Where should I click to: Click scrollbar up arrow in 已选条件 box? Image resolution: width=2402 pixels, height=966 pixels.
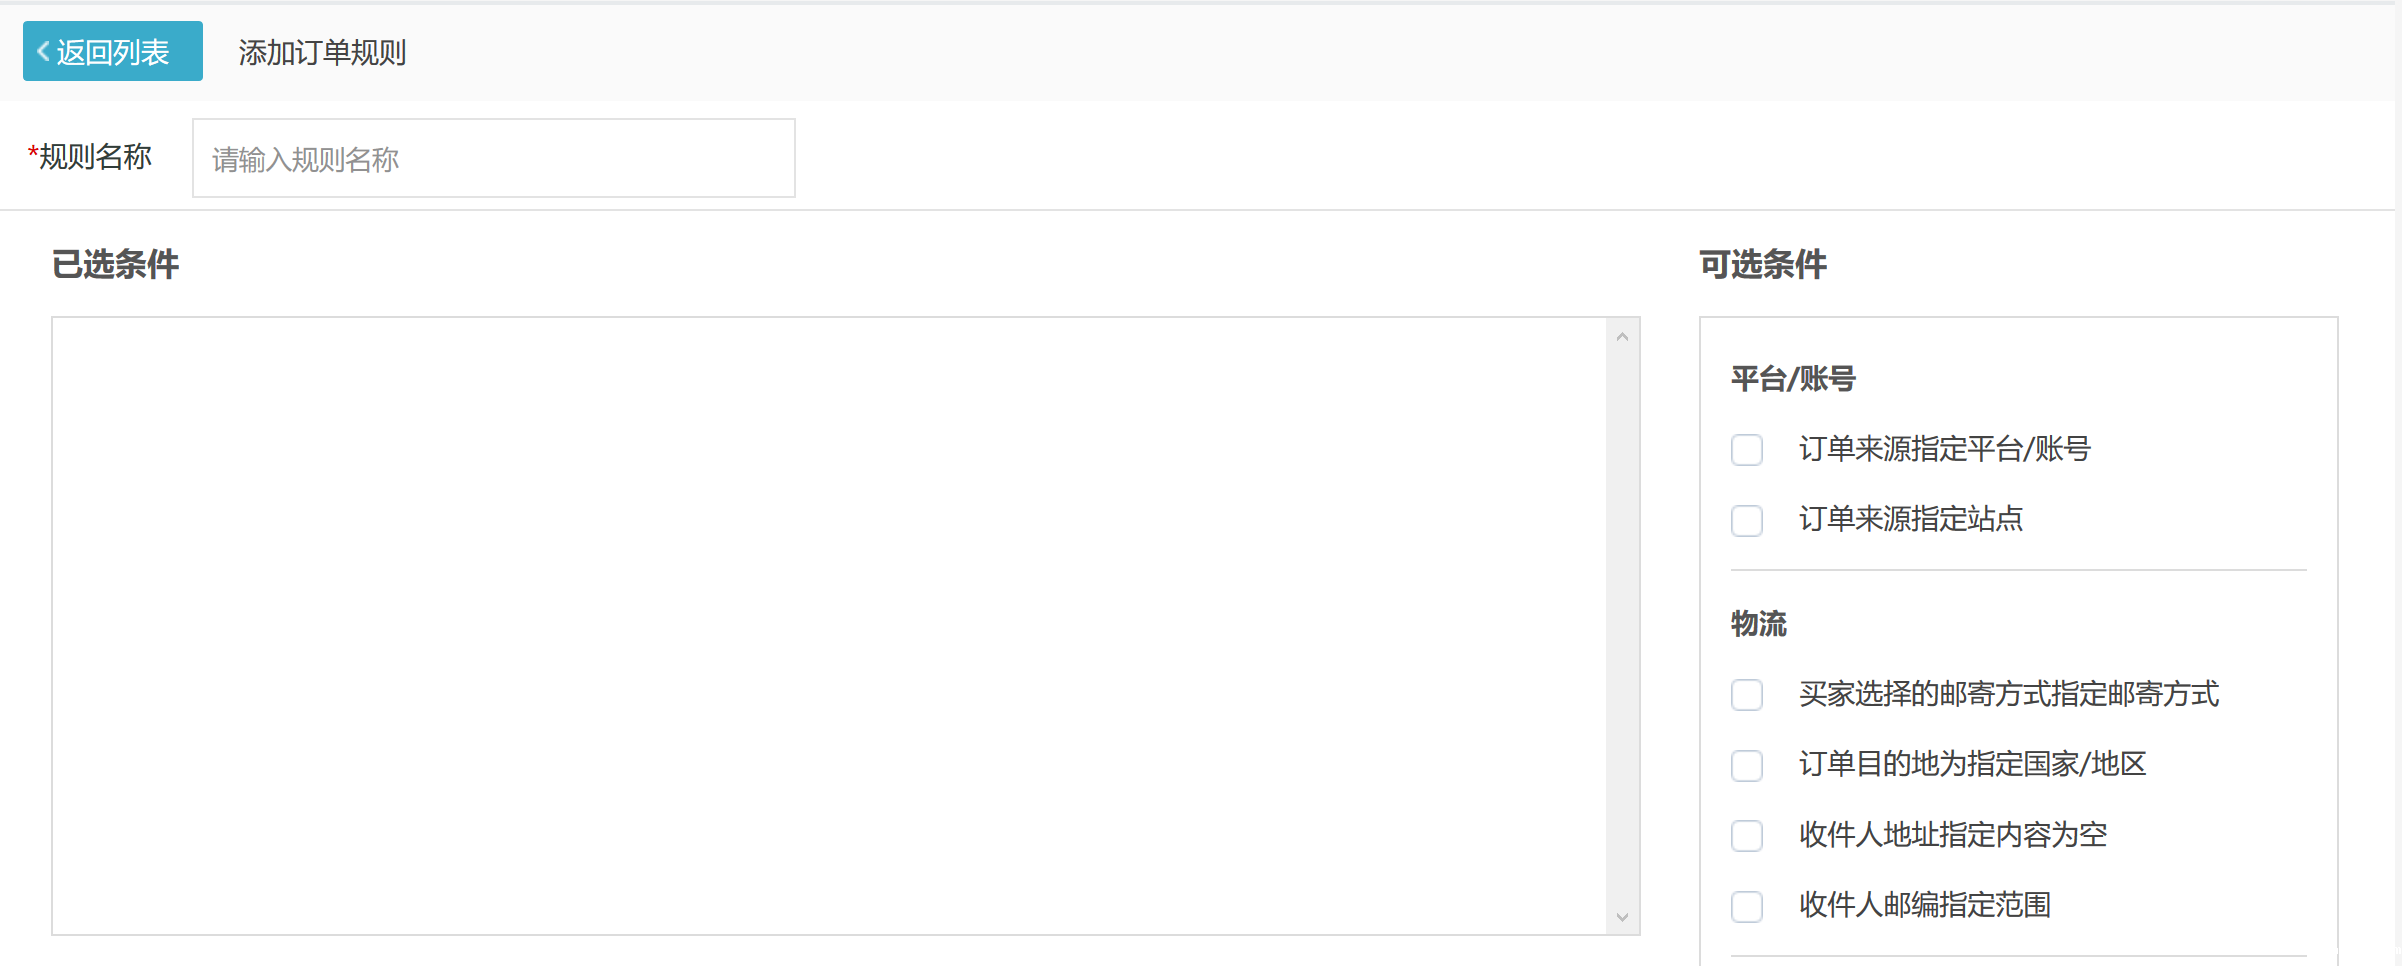tap(1622, 337)
